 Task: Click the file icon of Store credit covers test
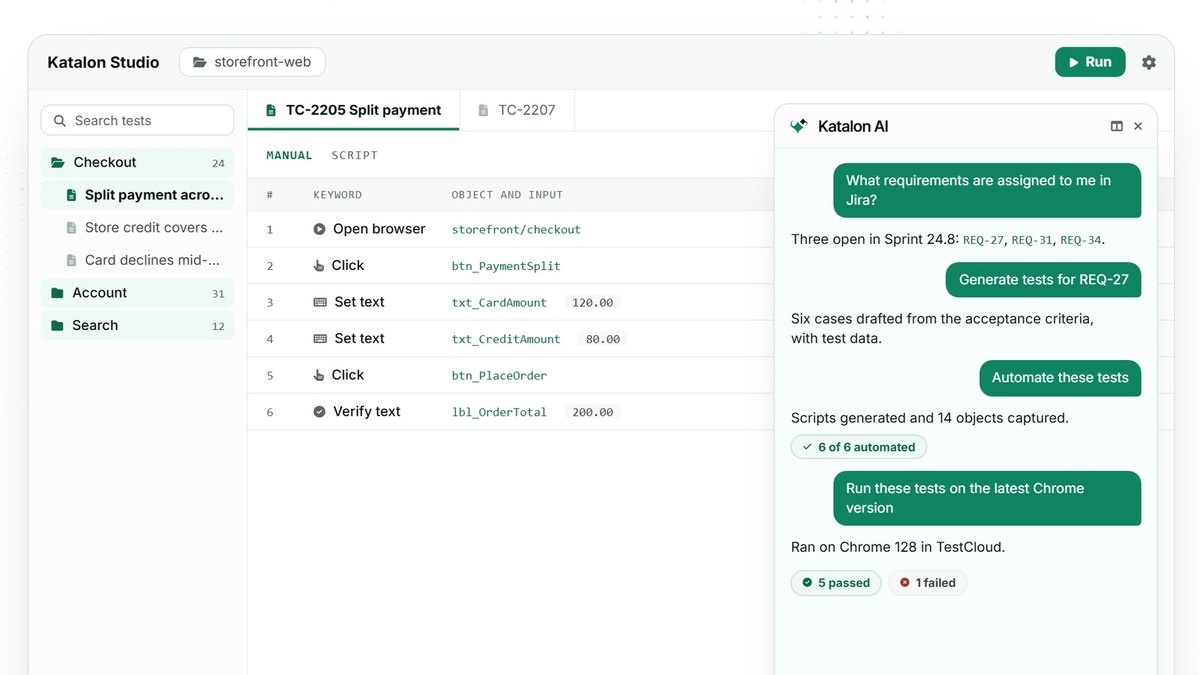tap(71, 228)
